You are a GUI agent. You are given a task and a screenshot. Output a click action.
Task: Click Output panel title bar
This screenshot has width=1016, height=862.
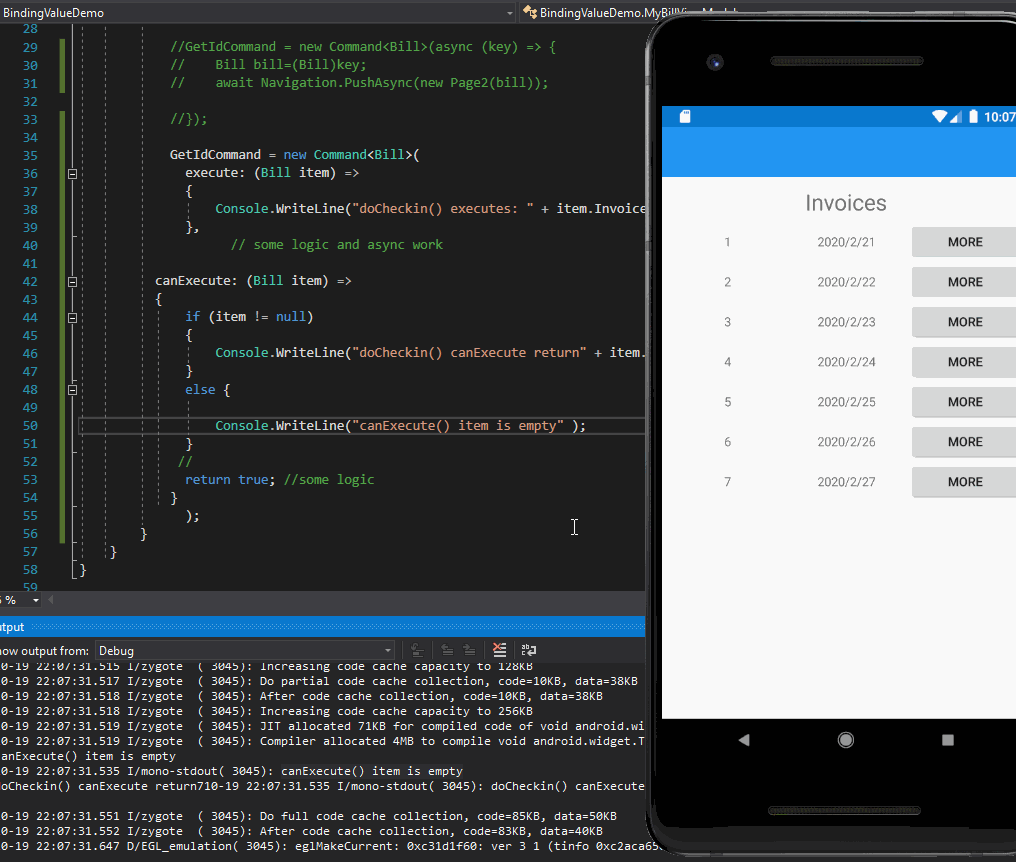coord(322,627)
